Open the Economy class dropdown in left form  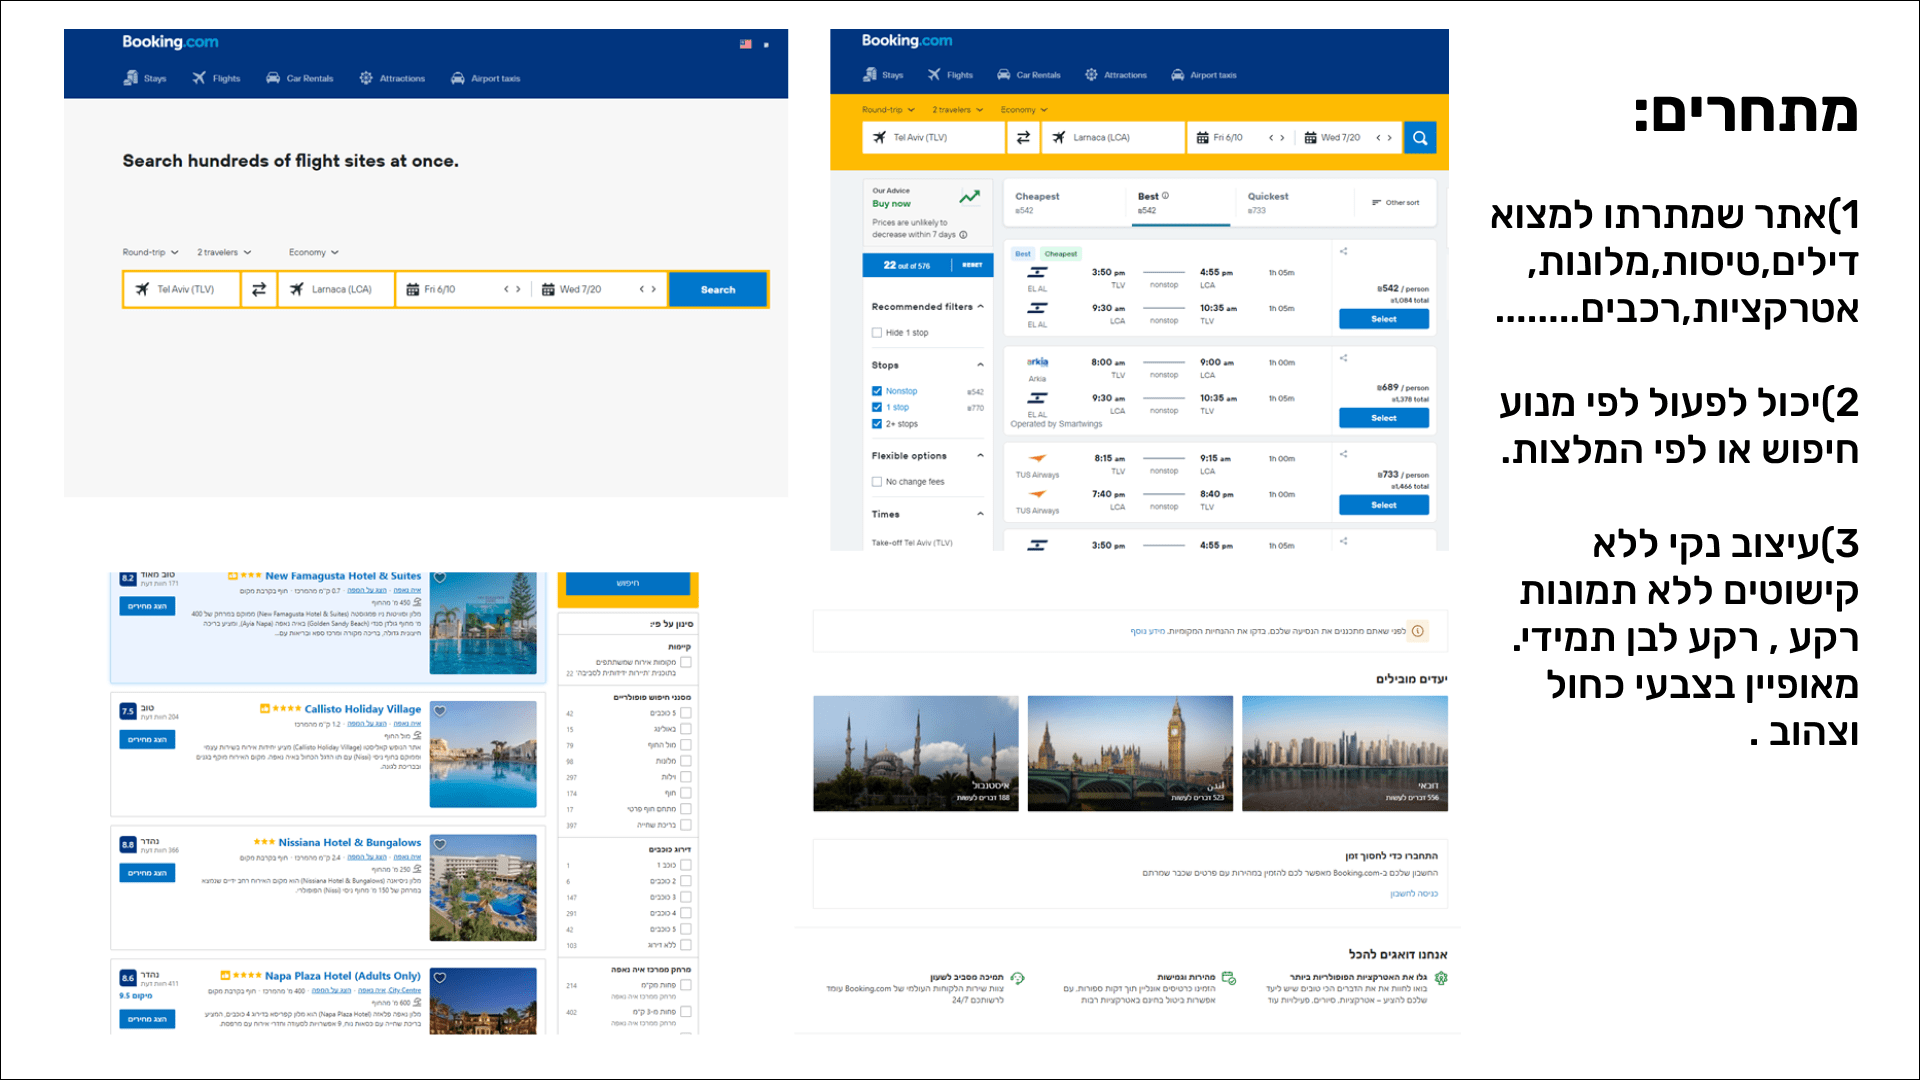tap(313, 253)
